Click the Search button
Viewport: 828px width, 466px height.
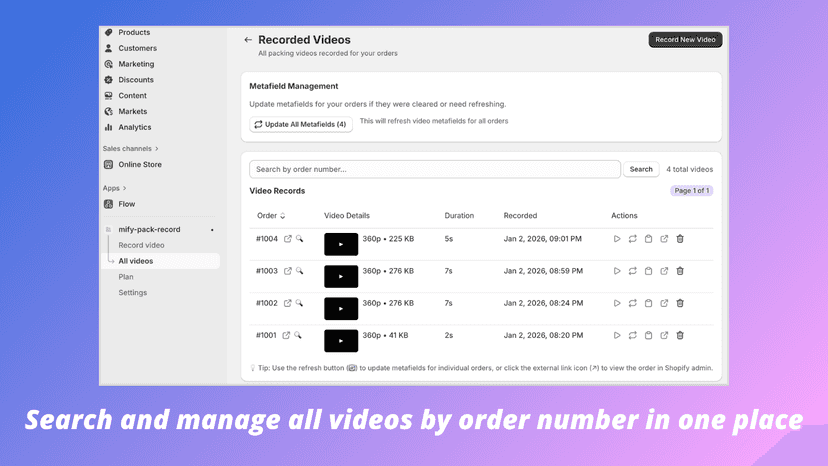point(641,169)
